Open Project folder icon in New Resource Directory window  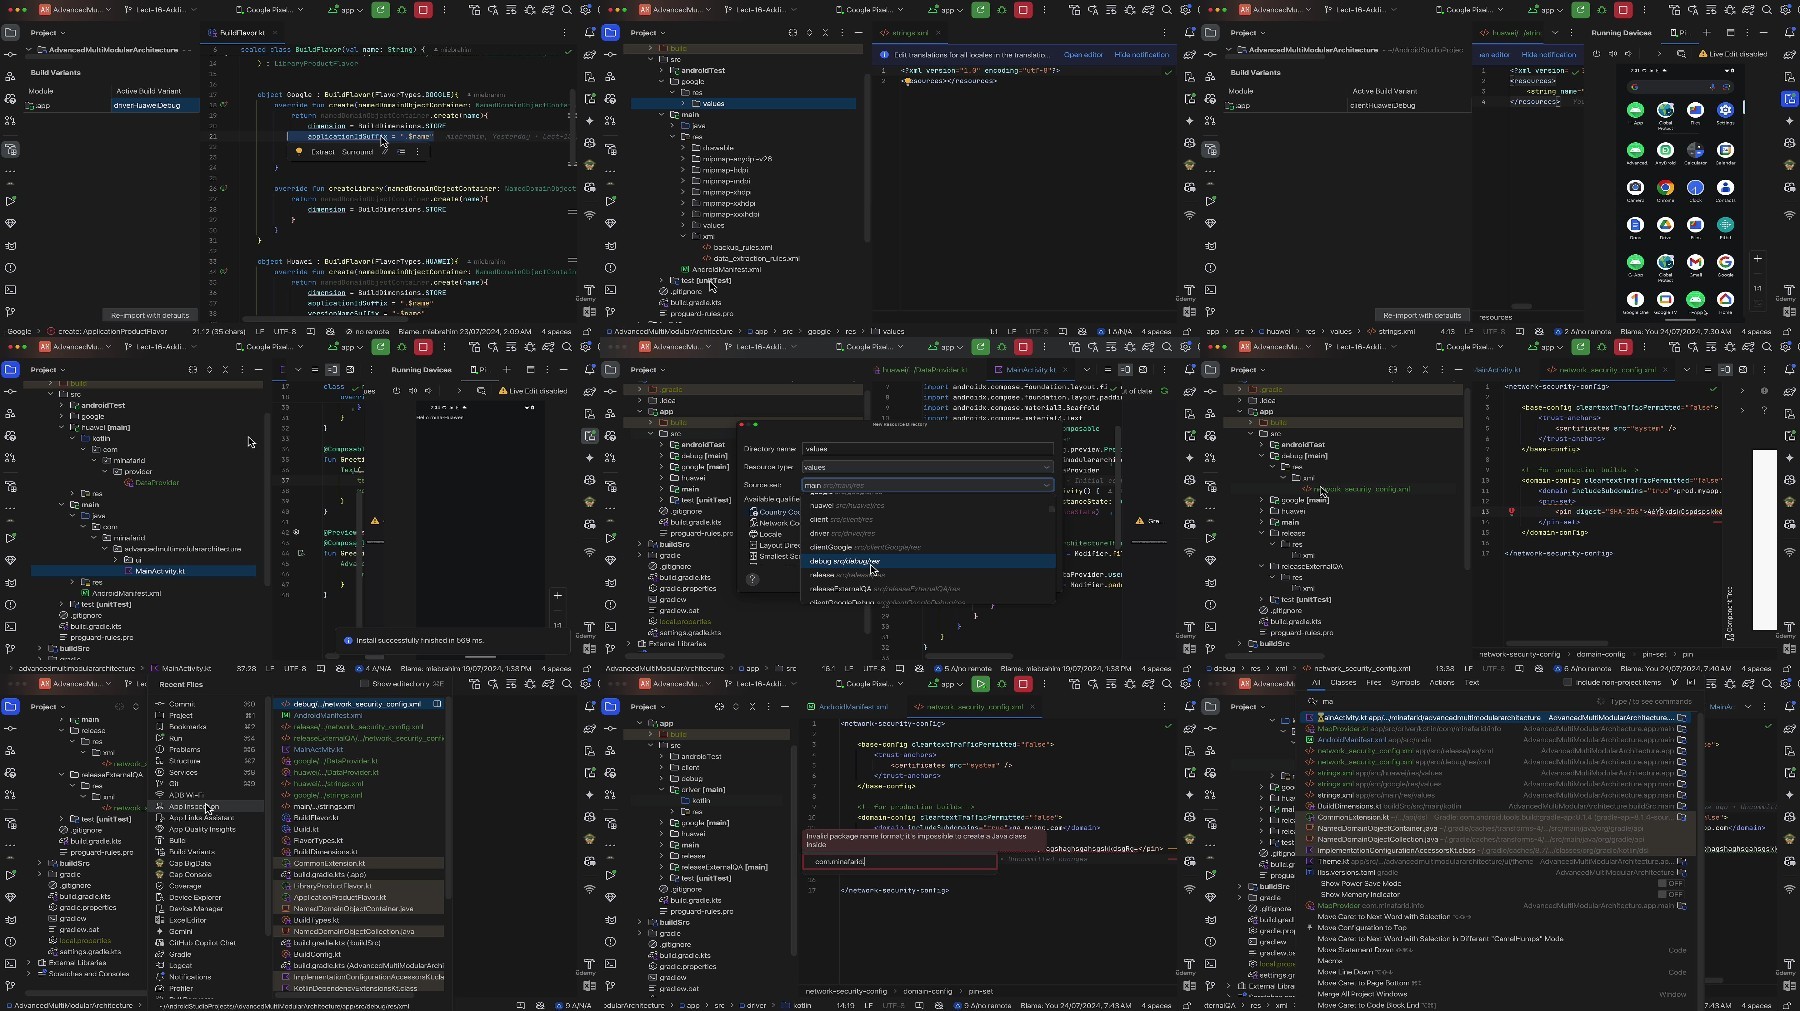[610, 369]
